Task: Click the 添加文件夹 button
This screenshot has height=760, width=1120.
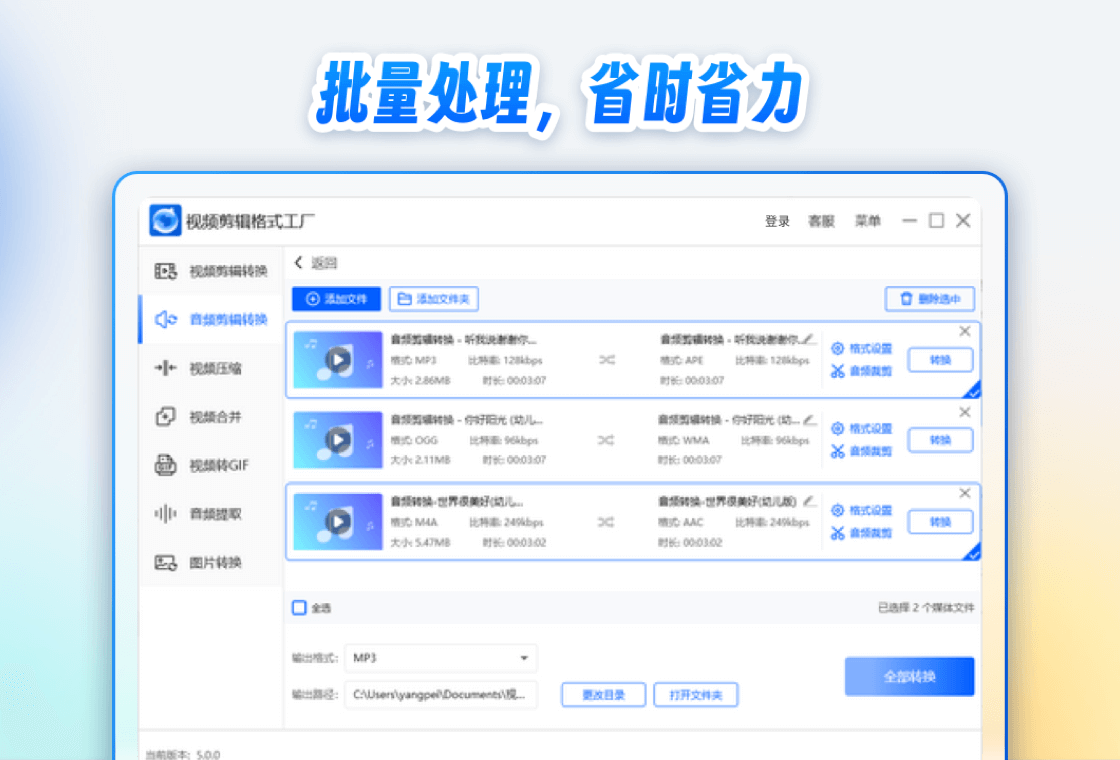Action: [x=434, y=299]
